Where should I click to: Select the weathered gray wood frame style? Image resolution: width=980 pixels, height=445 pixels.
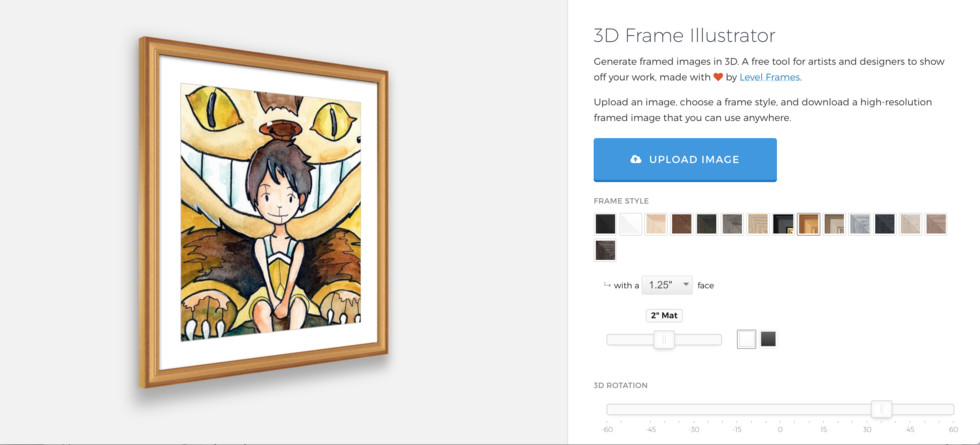coord(732,224)
